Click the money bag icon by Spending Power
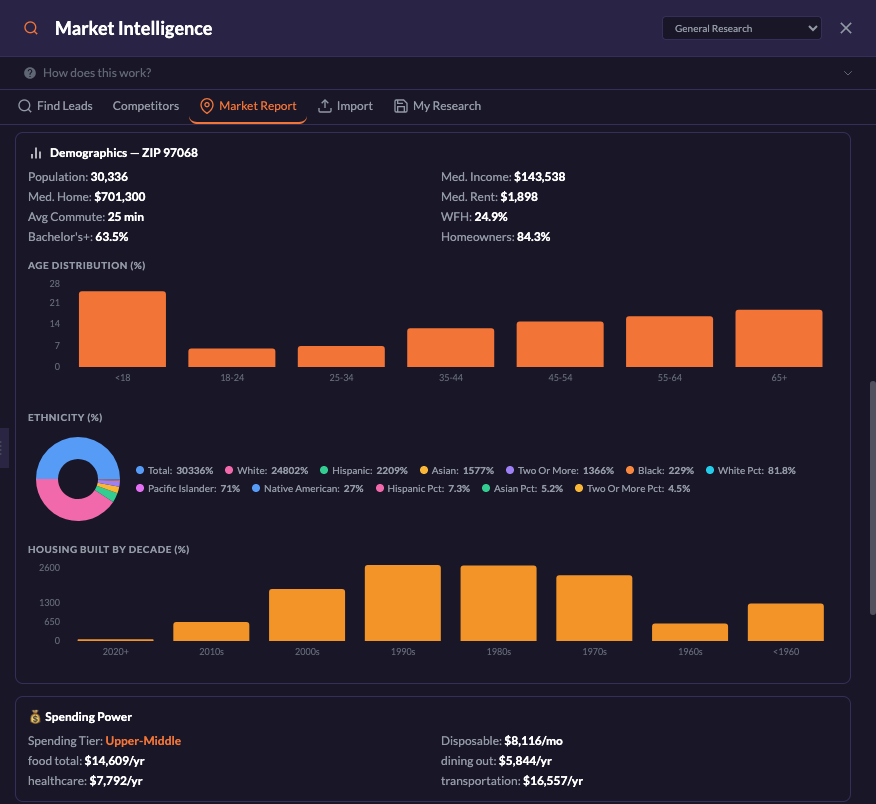Image resolution: width=876 pixels, height=804 pixels. 35,717
